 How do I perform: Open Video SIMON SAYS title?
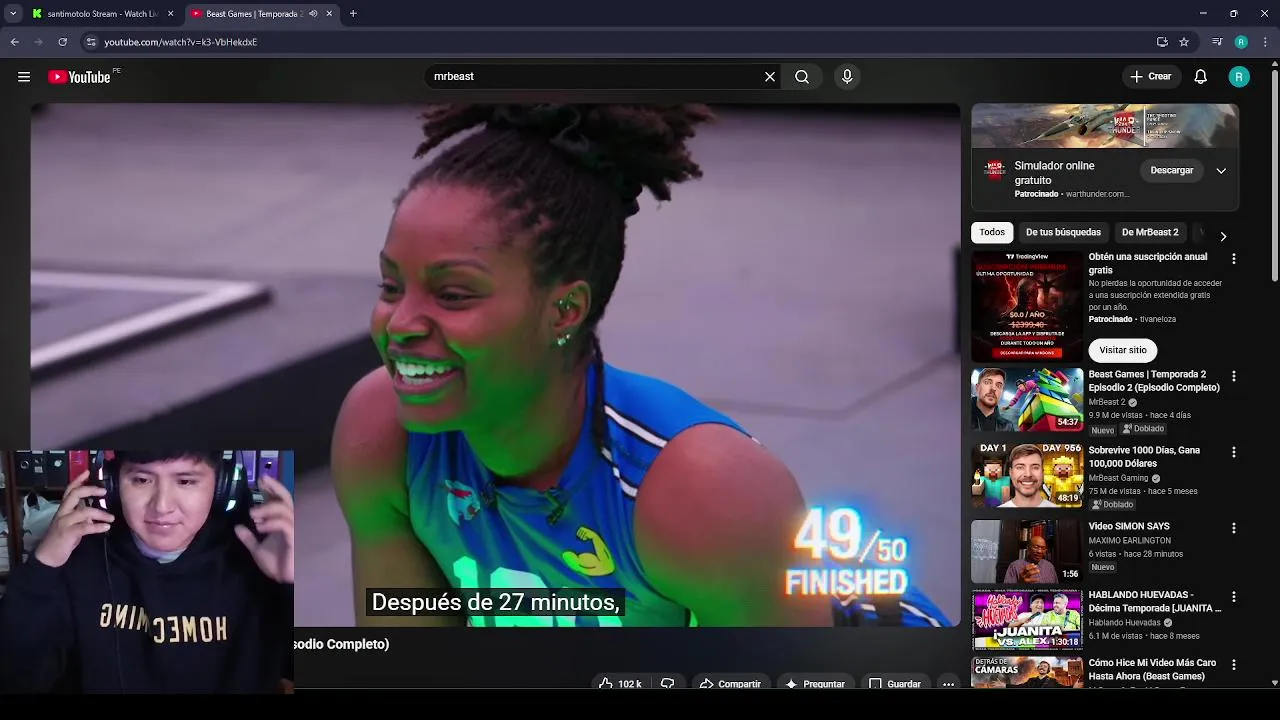[1129, 526]
